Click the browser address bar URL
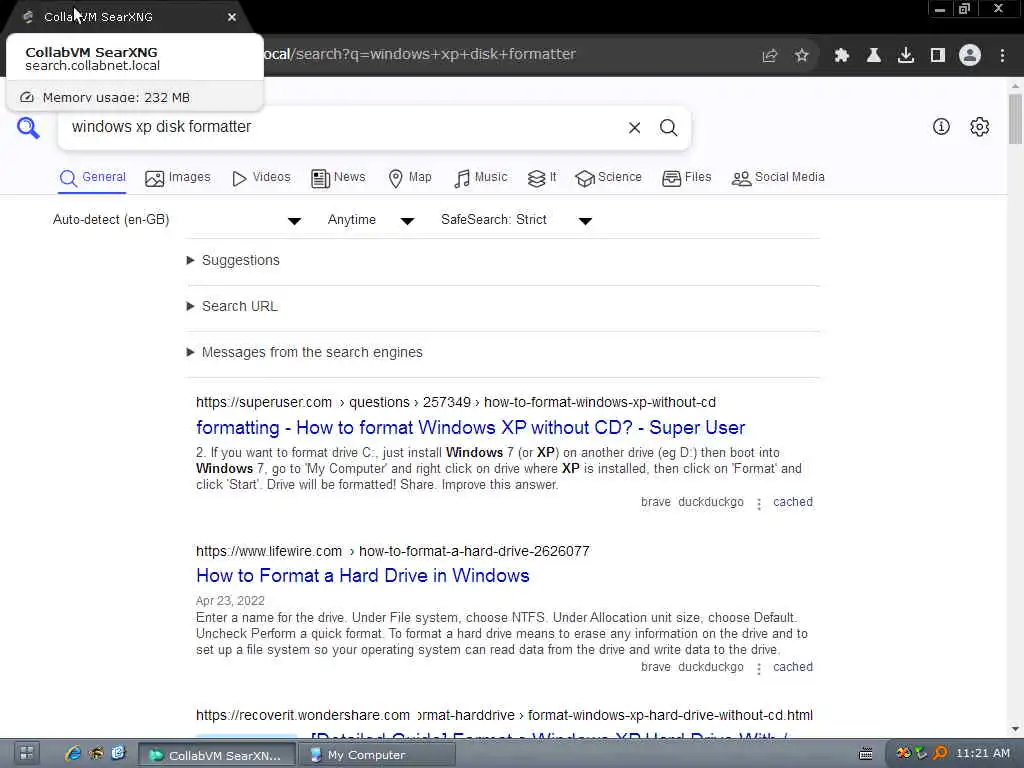 coord(421,55)
